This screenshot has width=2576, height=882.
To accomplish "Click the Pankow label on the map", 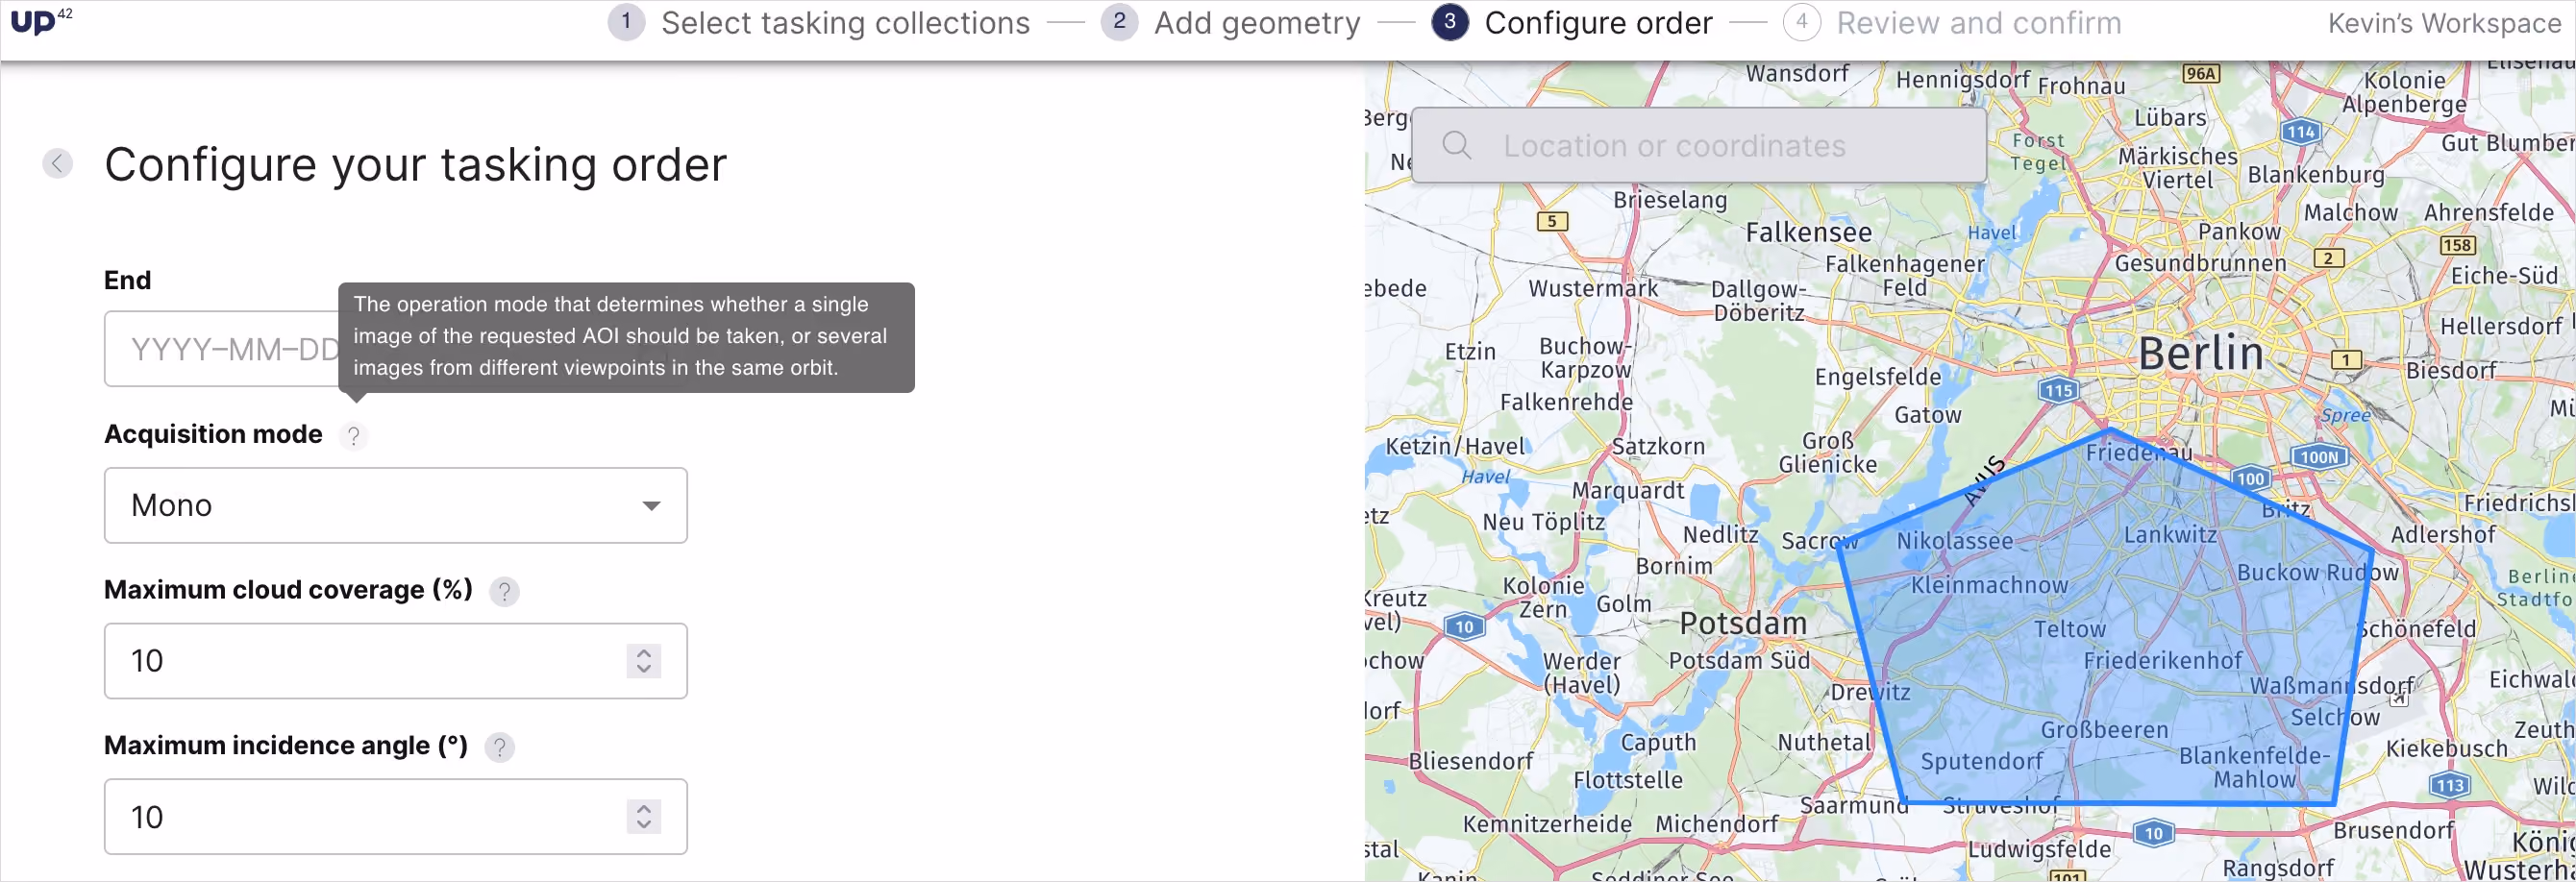I will [2239, 231].
